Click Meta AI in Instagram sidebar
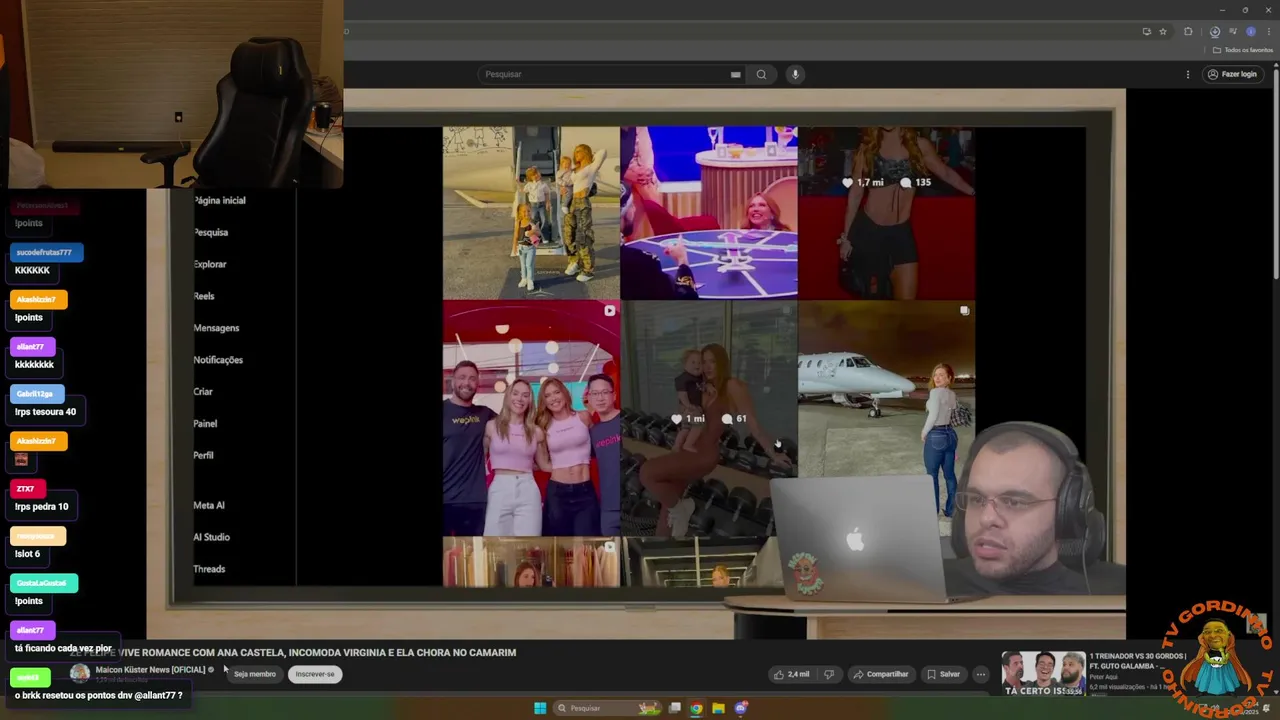 [209, 506]
